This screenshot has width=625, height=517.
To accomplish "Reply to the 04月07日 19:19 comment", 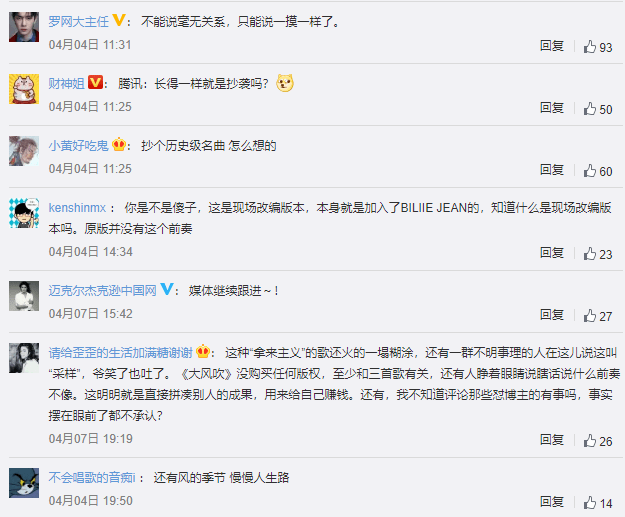I will pos(552,440).
